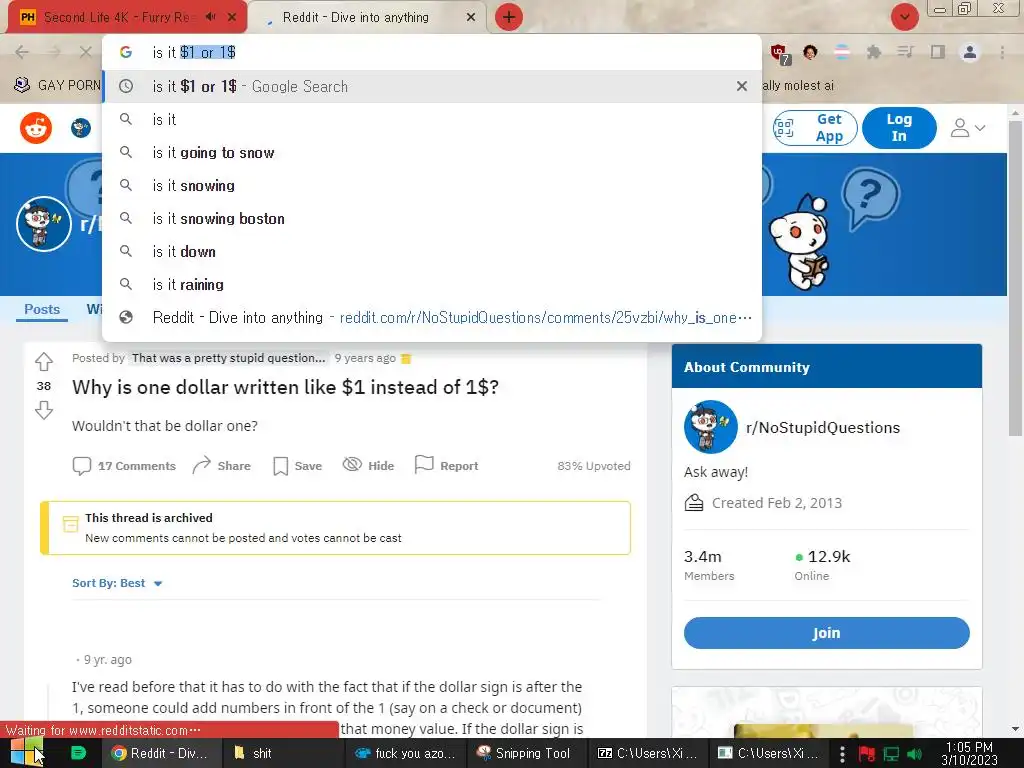Click the post author flair text
This screenshot has width=1024, height=768.
229,358
